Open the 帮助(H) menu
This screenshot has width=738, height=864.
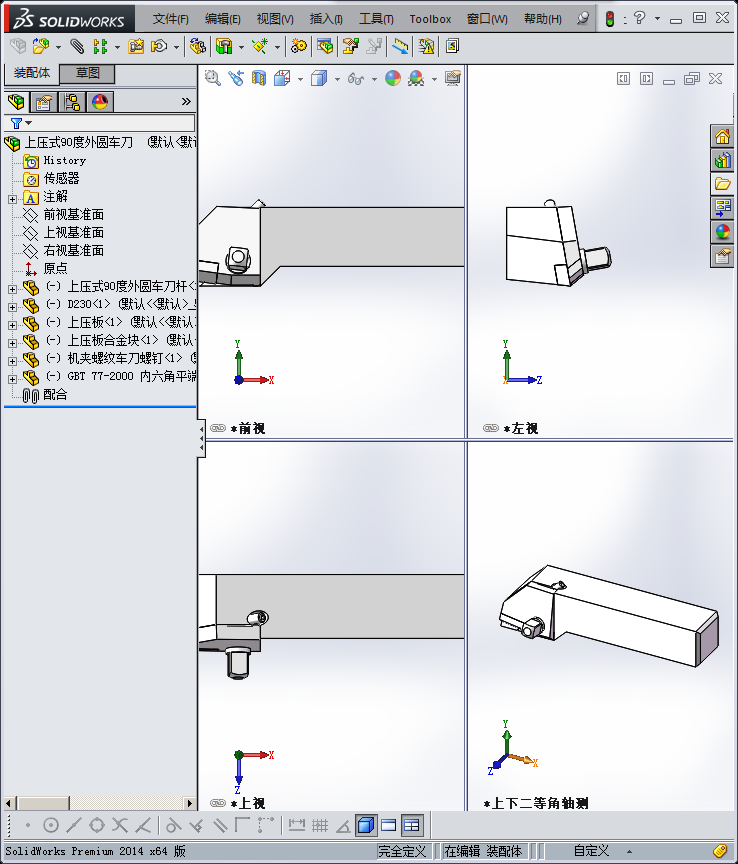[542, 19]
